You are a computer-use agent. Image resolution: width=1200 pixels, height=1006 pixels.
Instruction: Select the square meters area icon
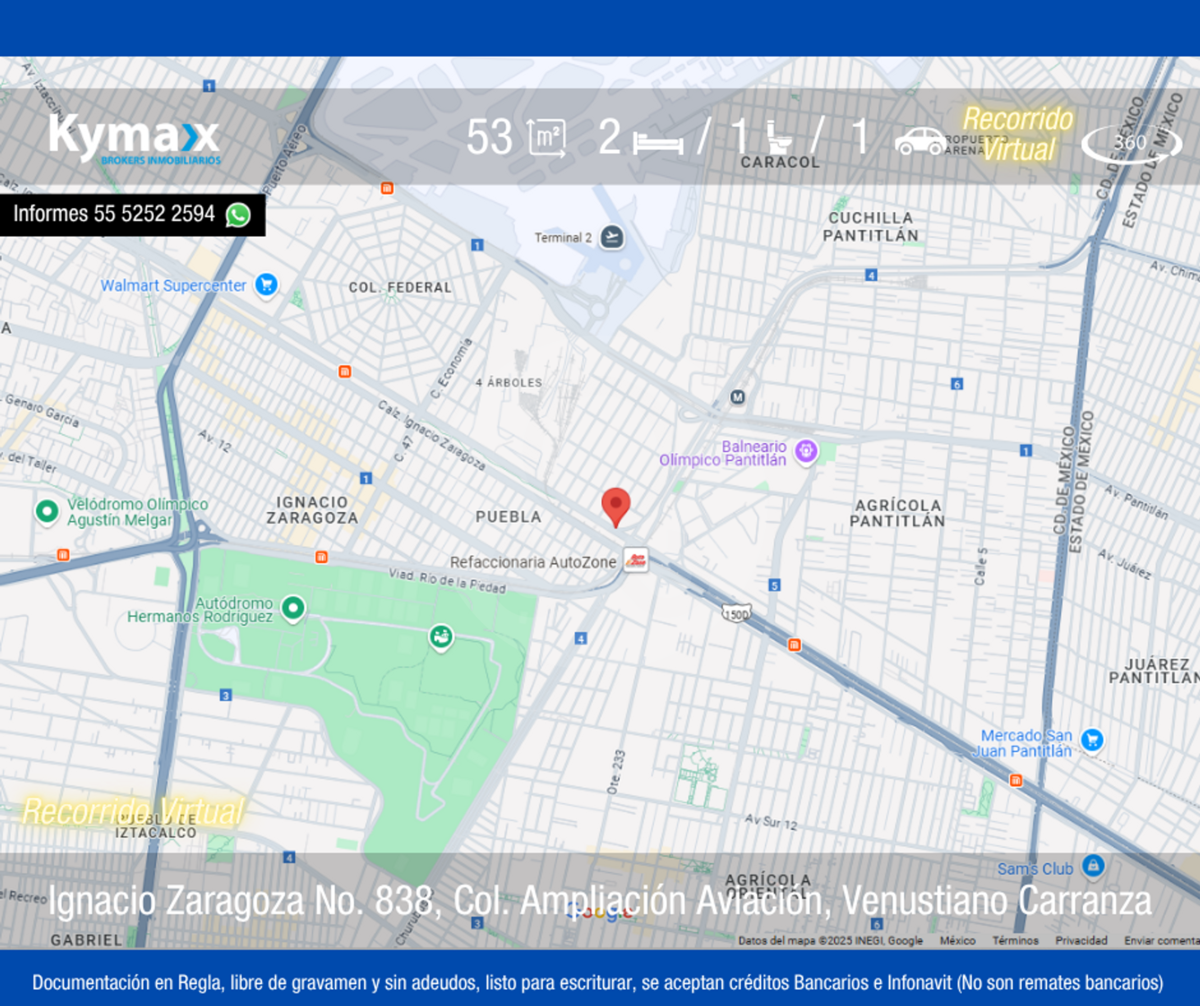(547, 138)
